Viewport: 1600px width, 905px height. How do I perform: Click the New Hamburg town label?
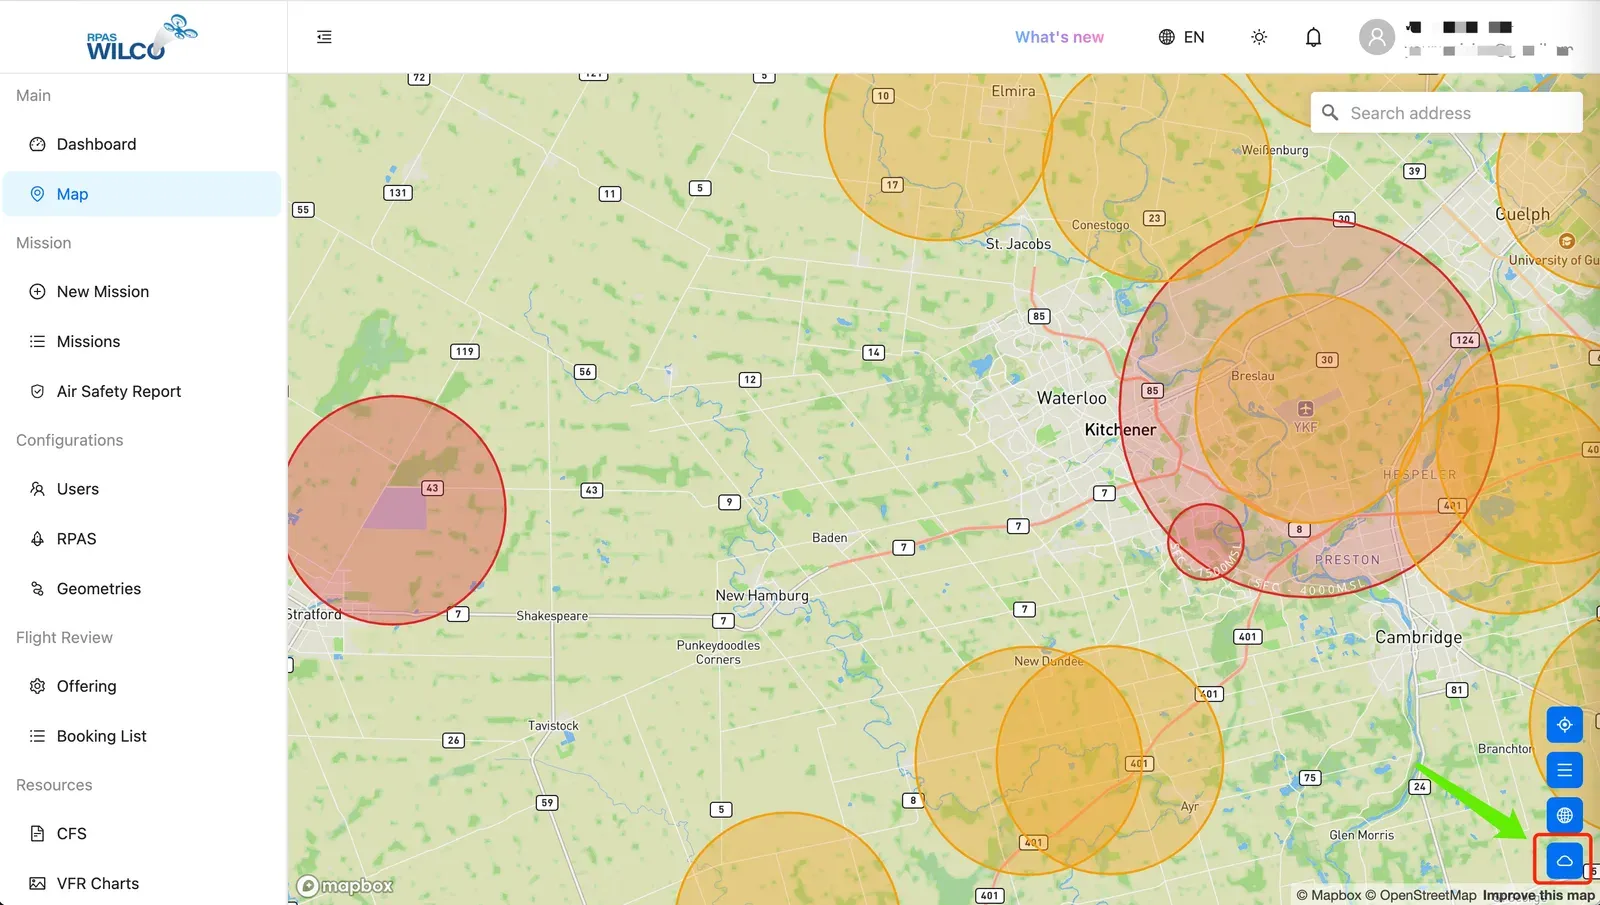pos(762,595)
